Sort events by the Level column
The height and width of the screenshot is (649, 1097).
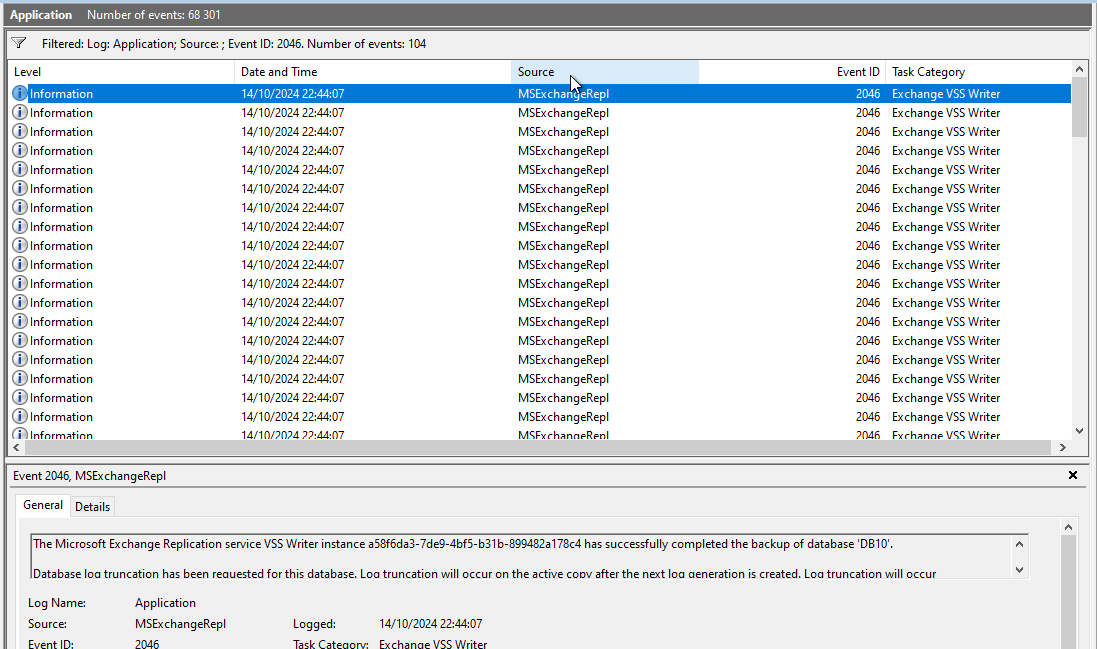[x=120, y=72]
